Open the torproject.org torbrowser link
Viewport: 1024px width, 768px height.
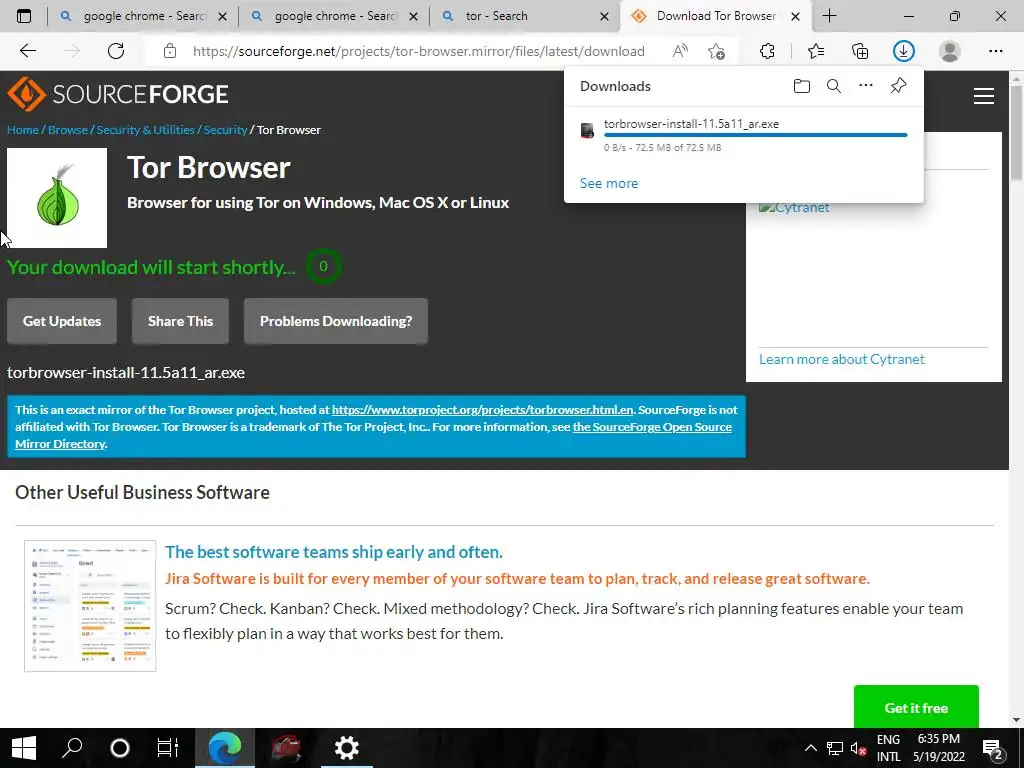click(x=483, y=410)
